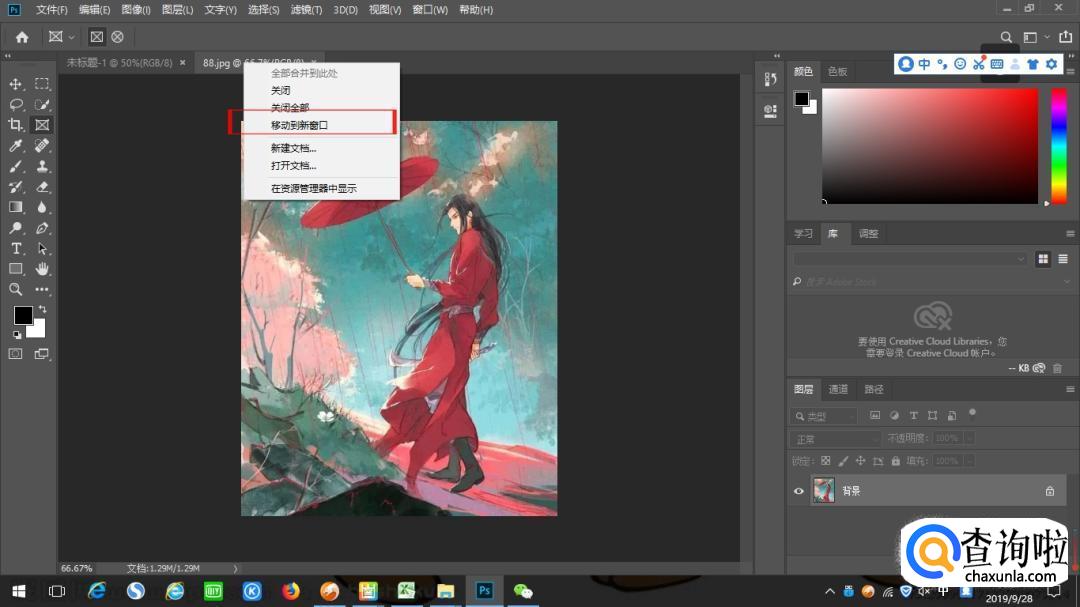Click the hue slider in Color panel
Image resolution: width=1080 pixels, height=607 pixels.
[x=1059, y=146]
